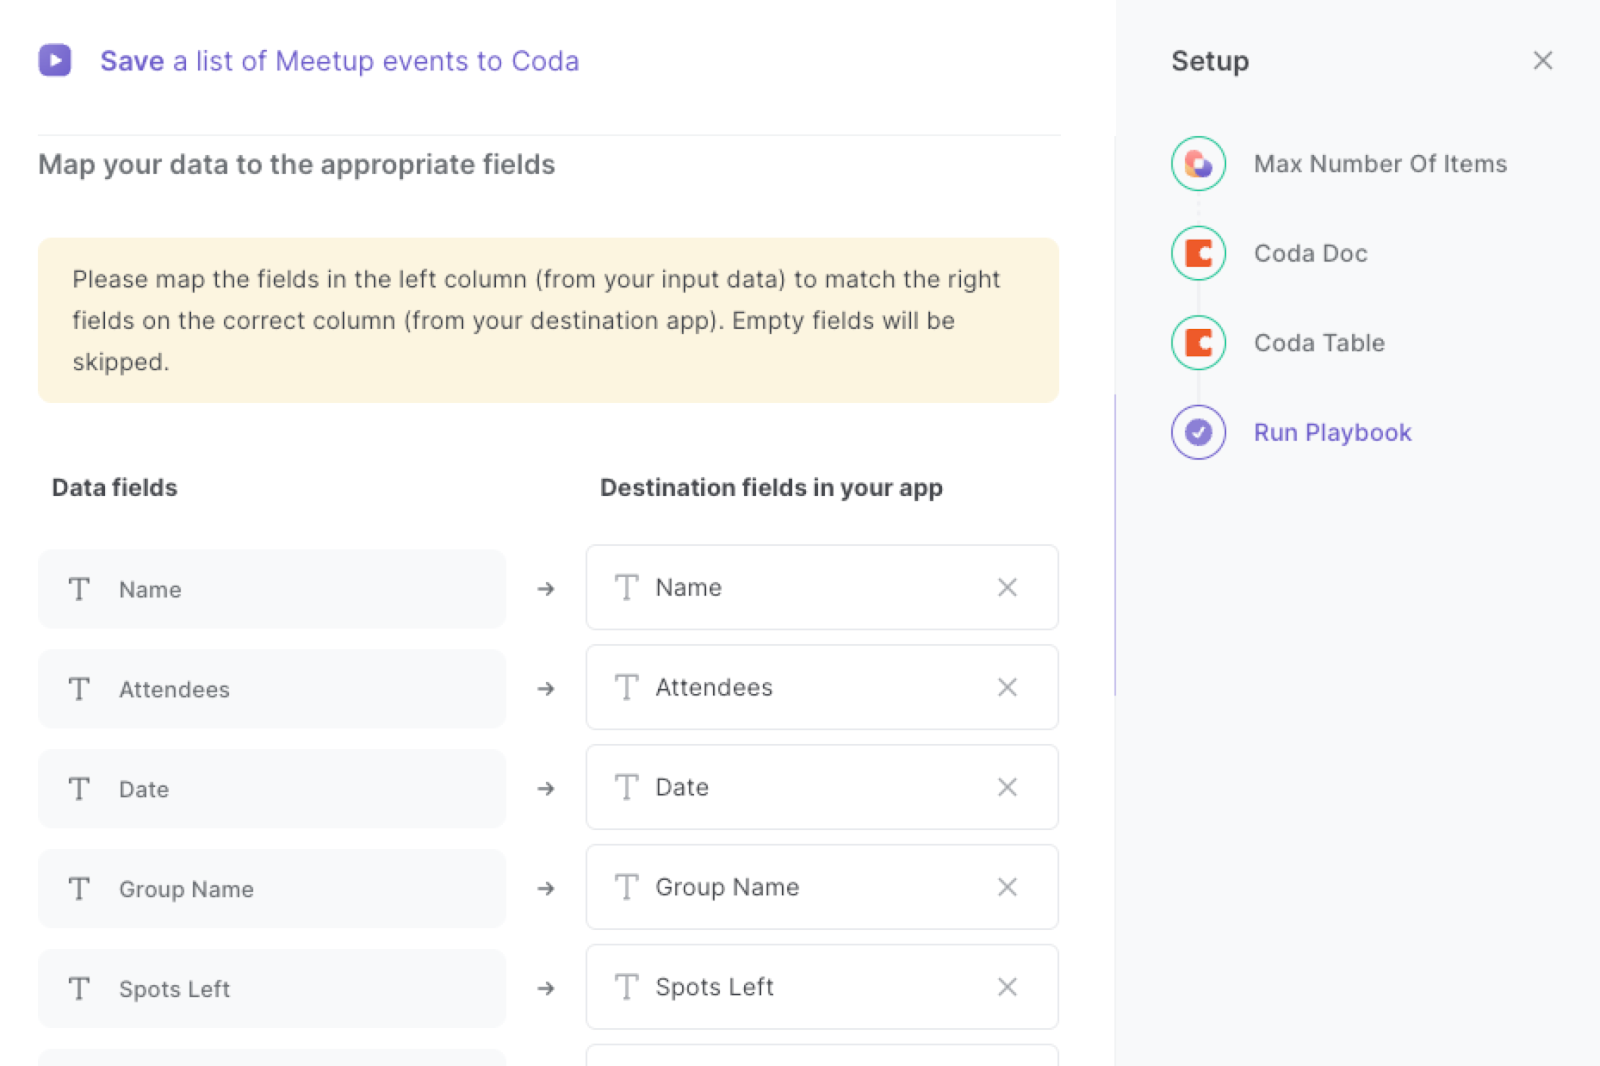Click the text-type icon in Group Name data field
This screenshot has width=1600, height=1066.
coord(79,889)
